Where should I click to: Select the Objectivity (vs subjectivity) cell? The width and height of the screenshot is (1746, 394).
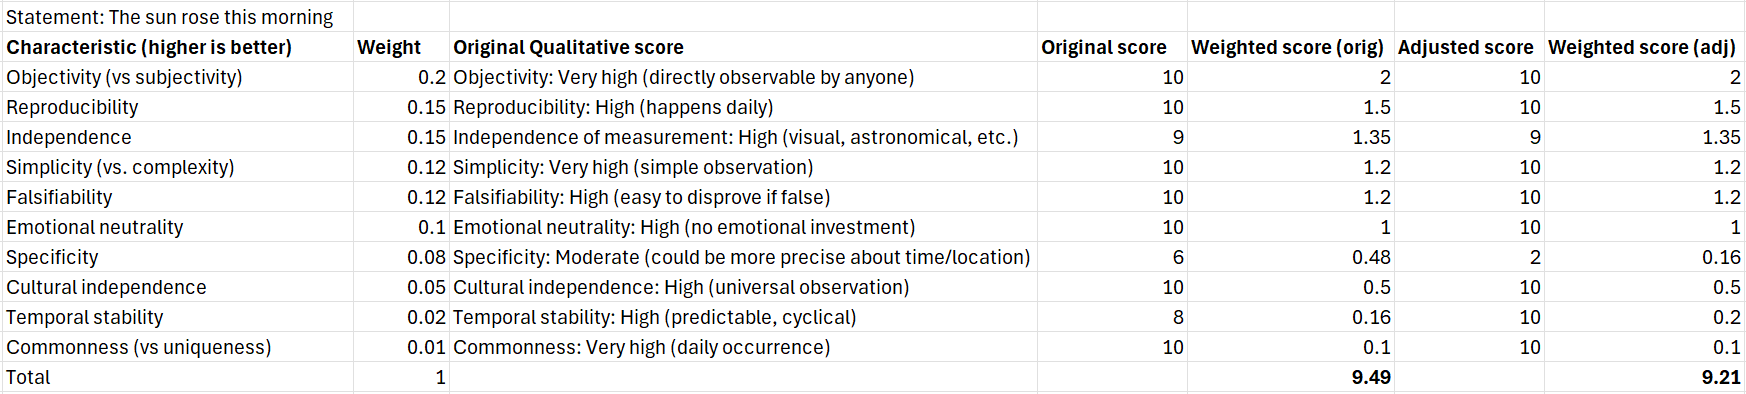(x=177, y=77)
